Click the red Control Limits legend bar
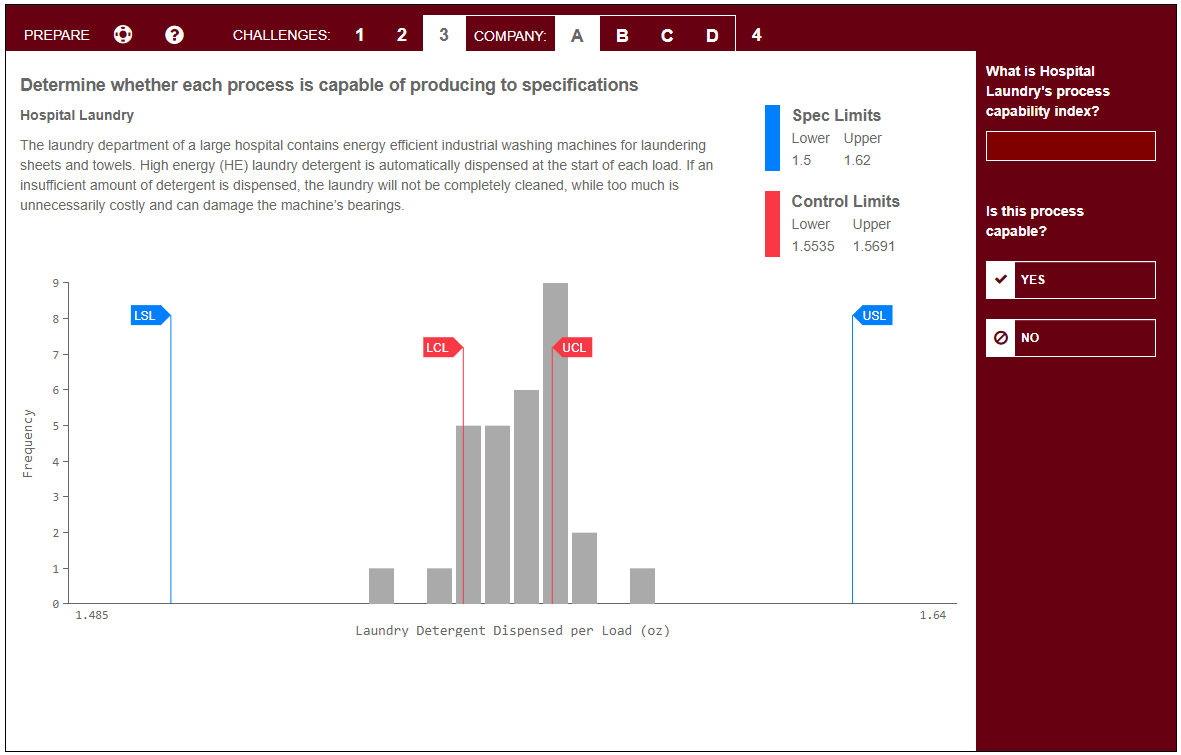 point(771,224)
